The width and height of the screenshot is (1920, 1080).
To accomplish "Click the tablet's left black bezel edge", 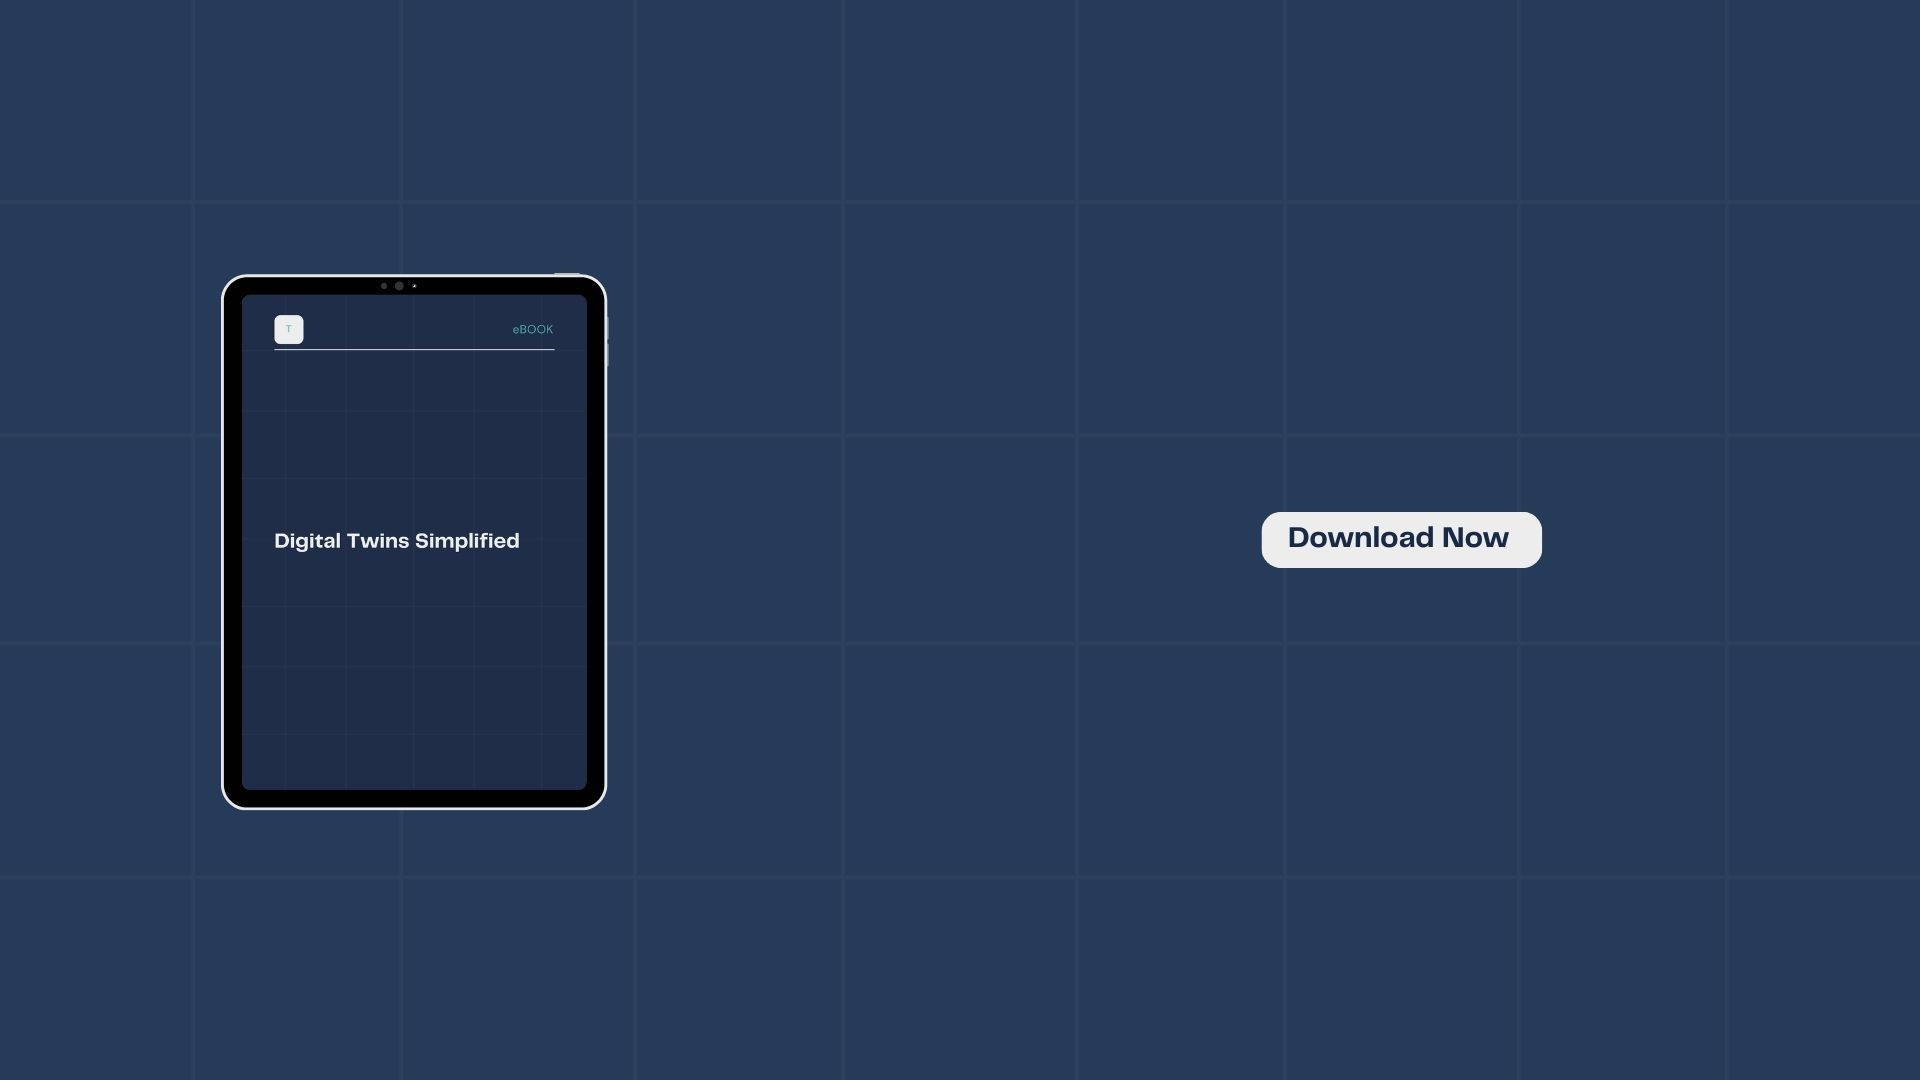I will coord(232,540).
